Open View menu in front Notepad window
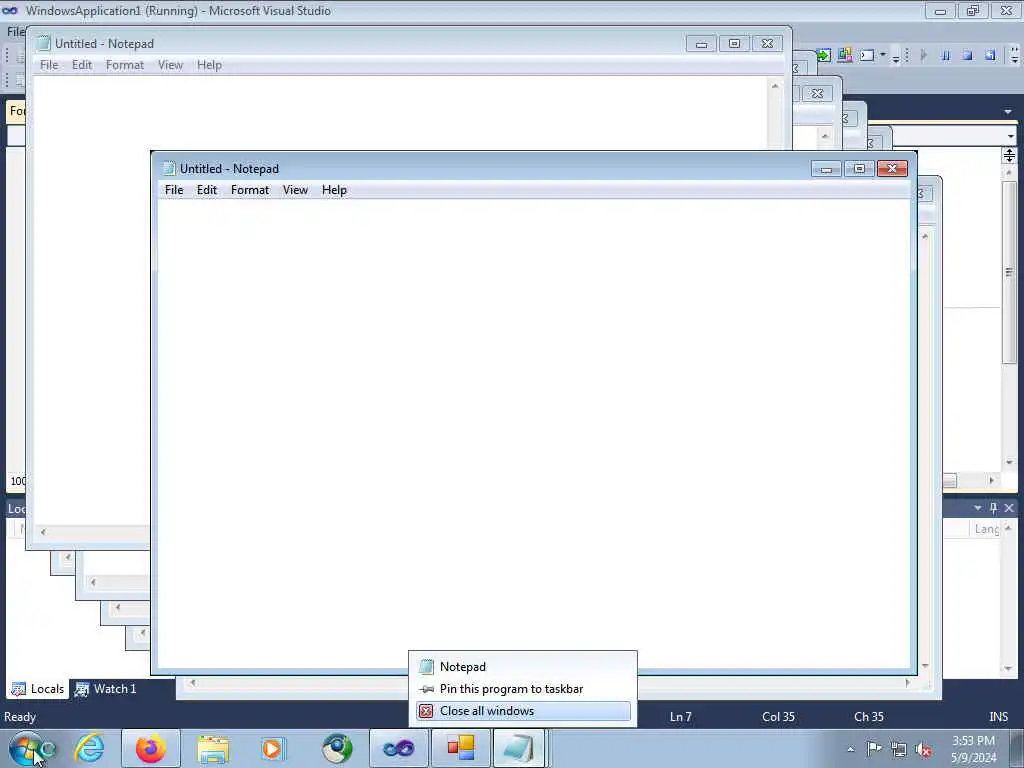The image size is (1024, 768). click(x=295, y=189)
